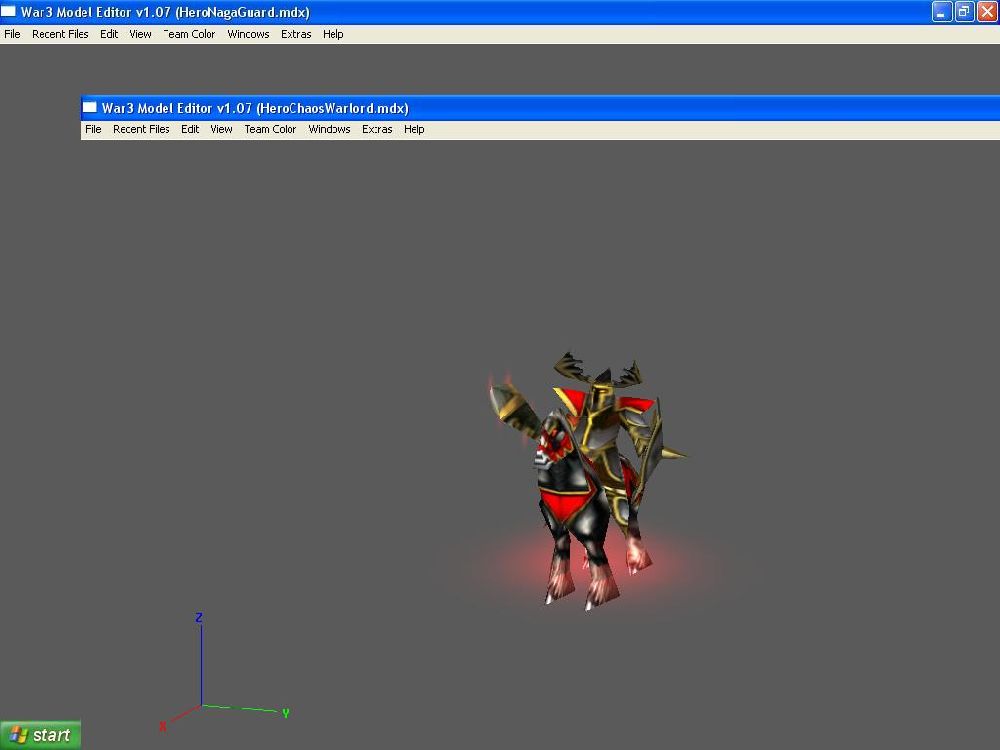
Task: Click the Windows start button
Action: [x=40, y=735]
